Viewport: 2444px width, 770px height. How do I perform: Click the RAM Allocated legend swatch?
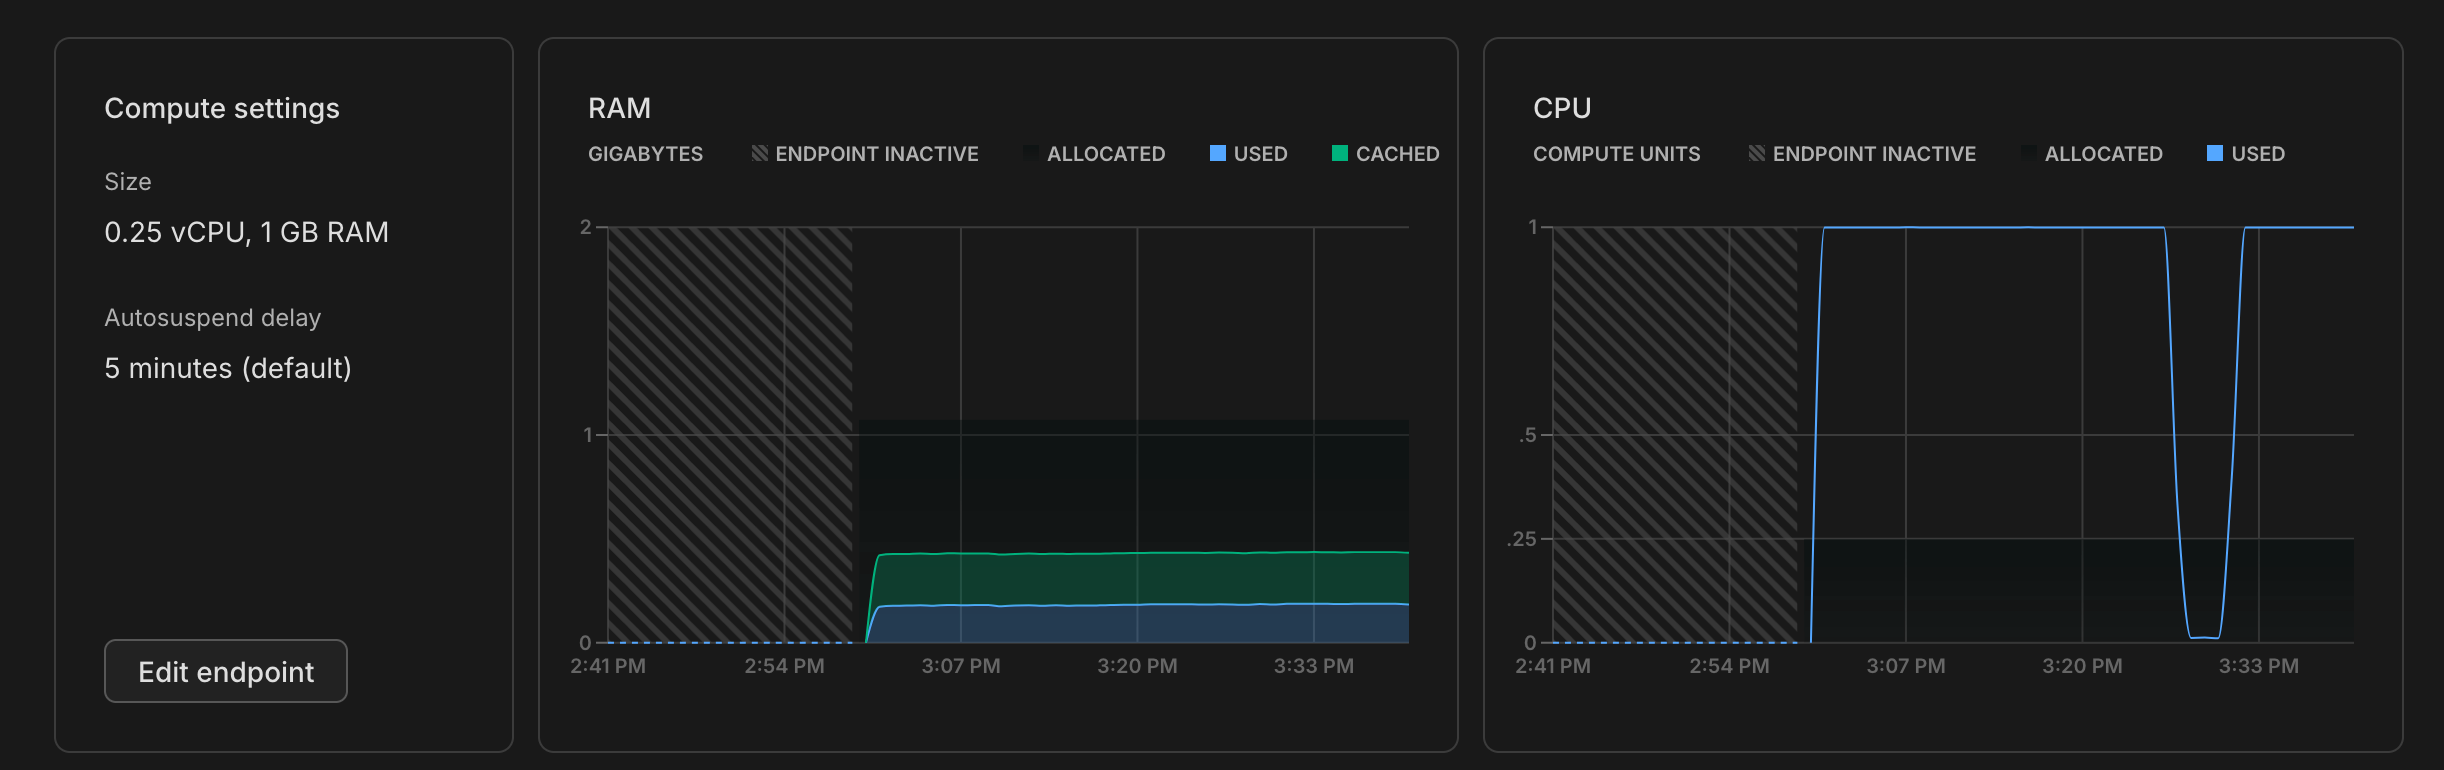tap(1031, 153)
